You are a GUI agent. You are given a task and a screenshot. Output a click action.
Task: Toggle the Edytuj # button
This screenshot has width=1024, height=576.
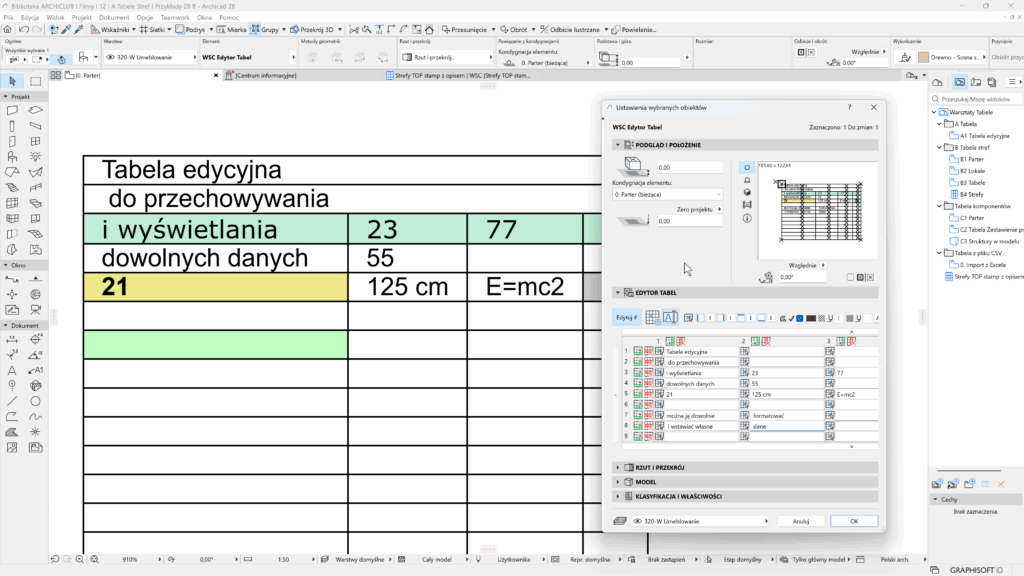pos(626,317)
